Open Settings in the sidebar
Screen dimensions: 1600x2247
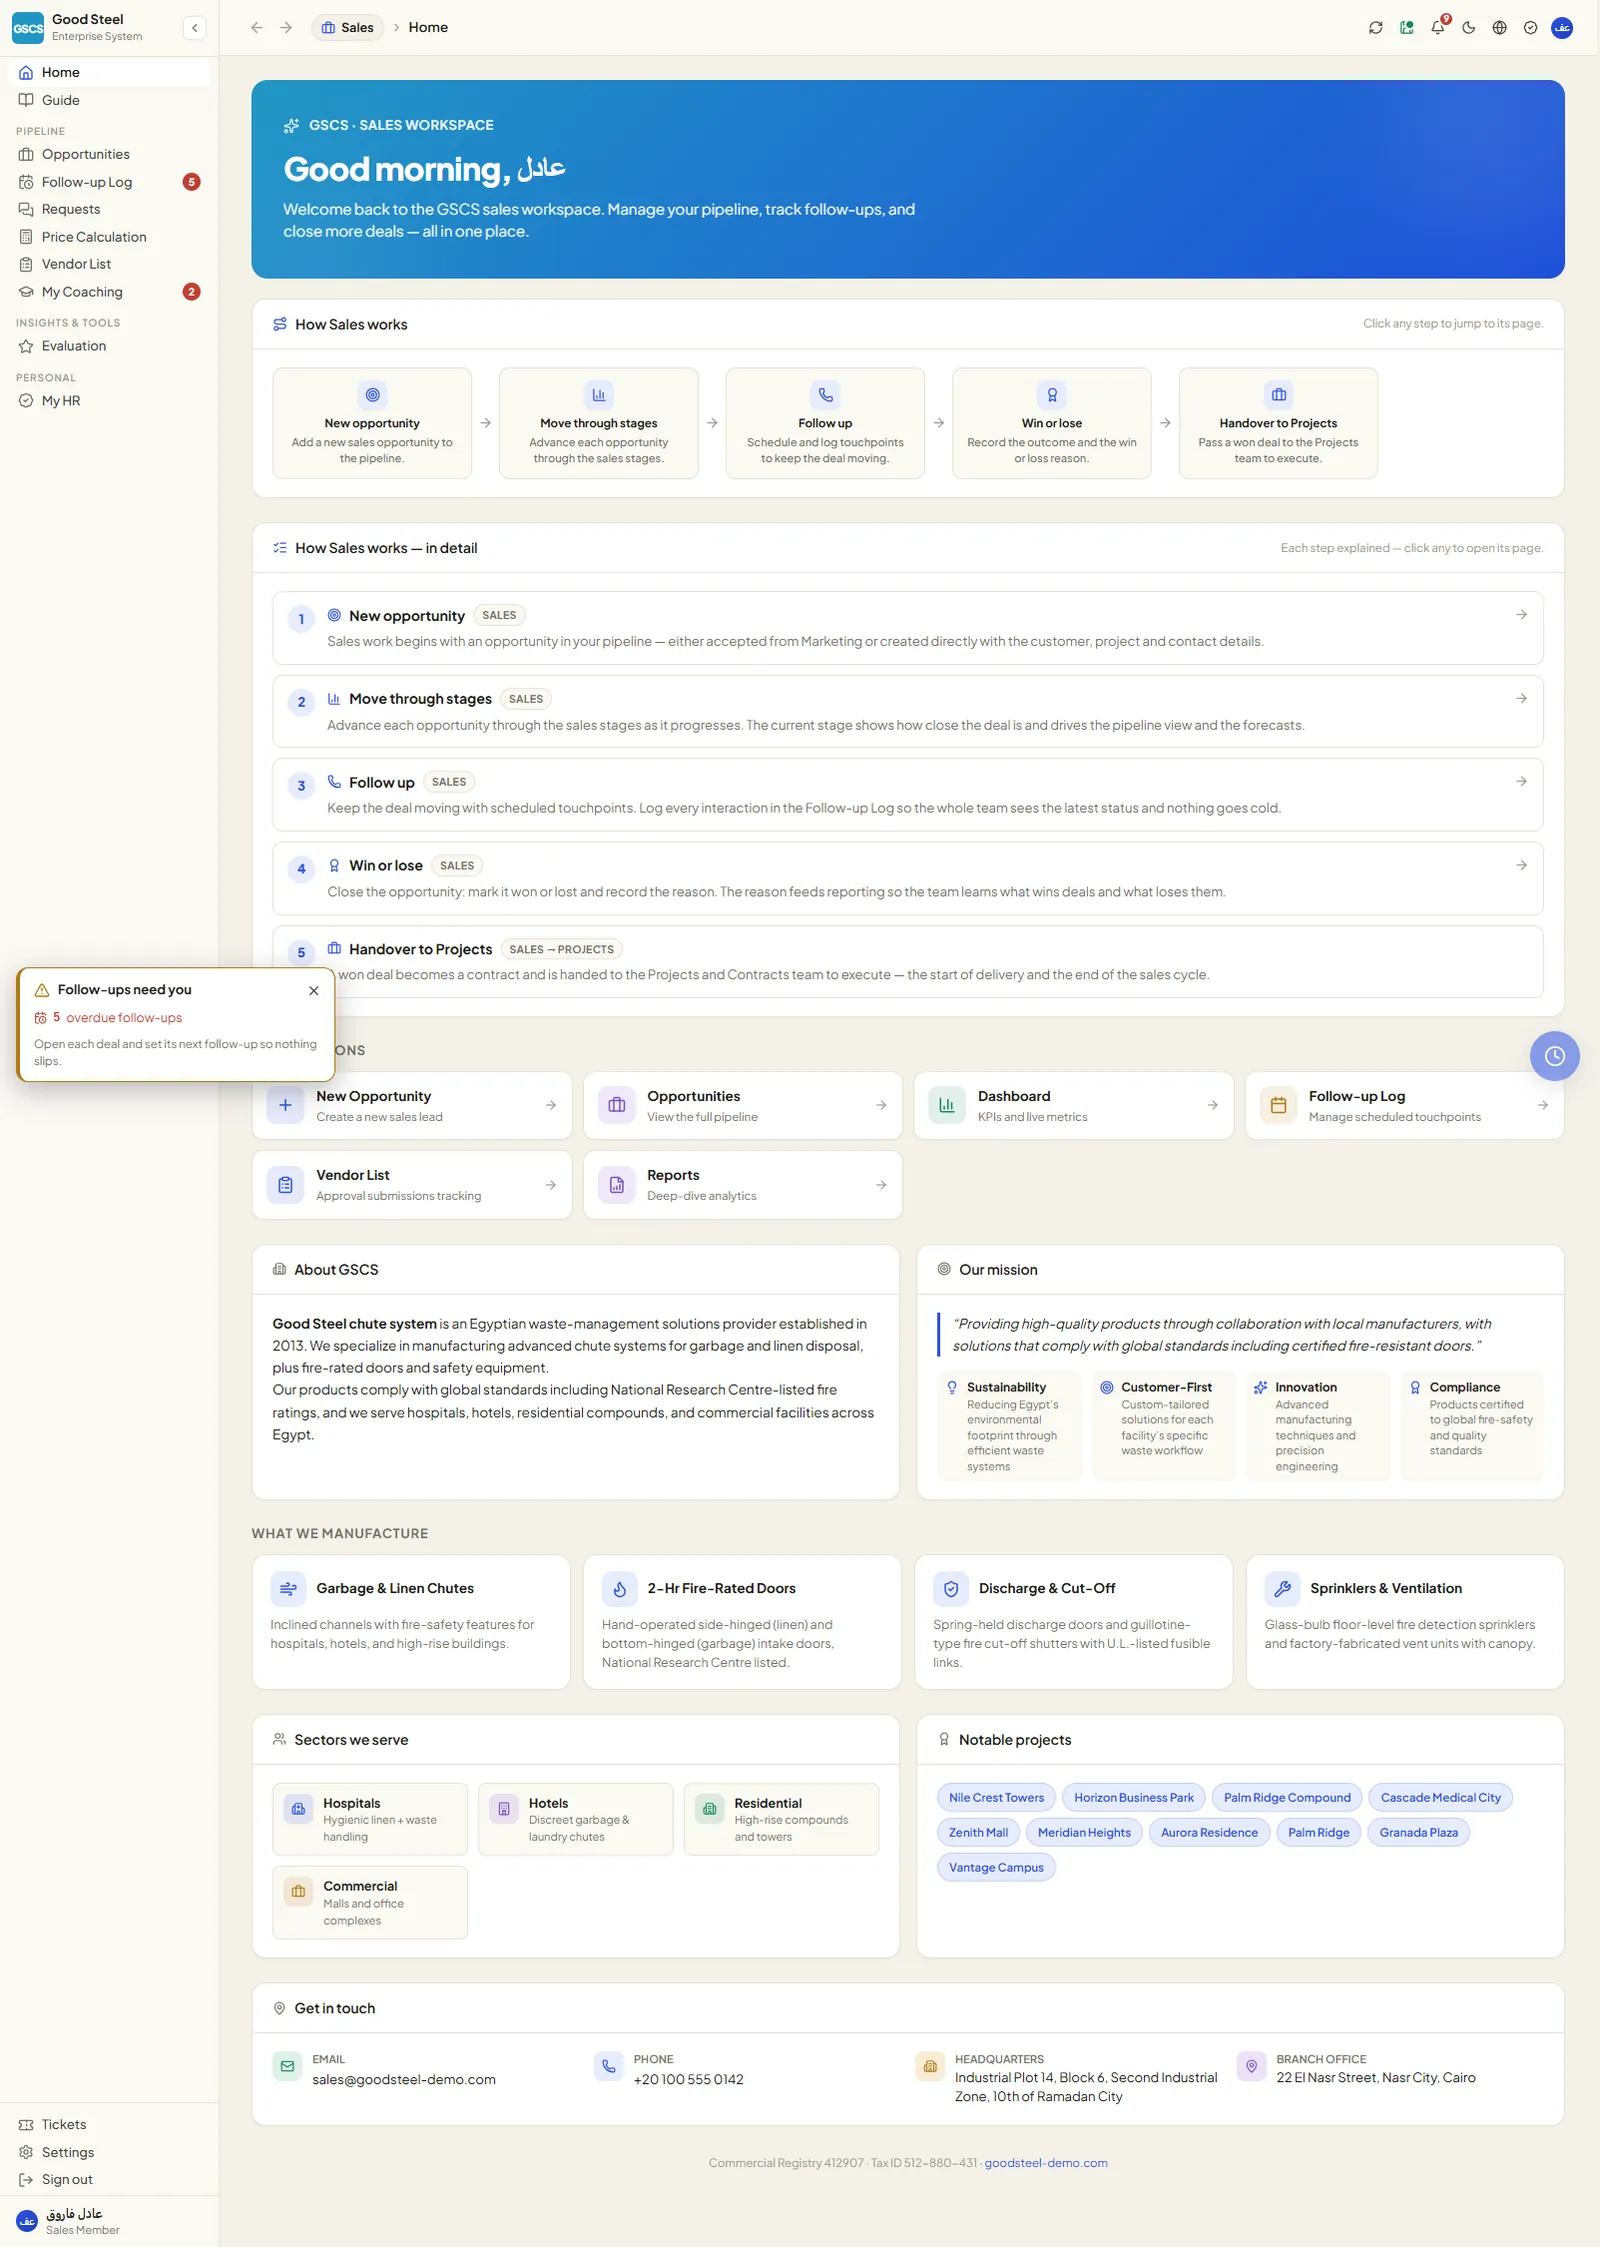pyautogui.click(x=109, y=2152)
